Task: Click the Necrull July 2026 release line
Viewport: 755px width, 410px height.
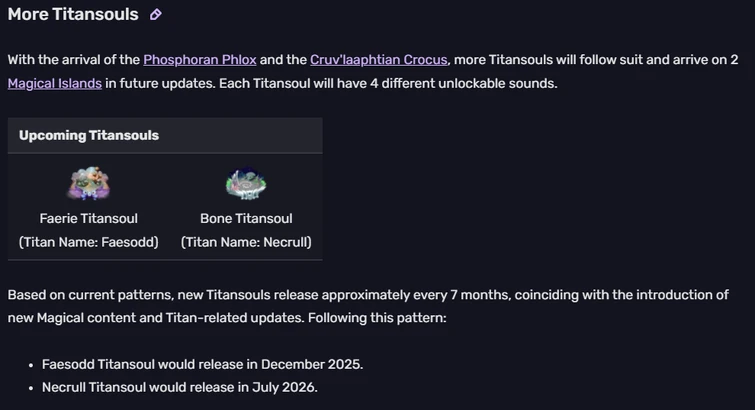Action: tap(180, 387)
